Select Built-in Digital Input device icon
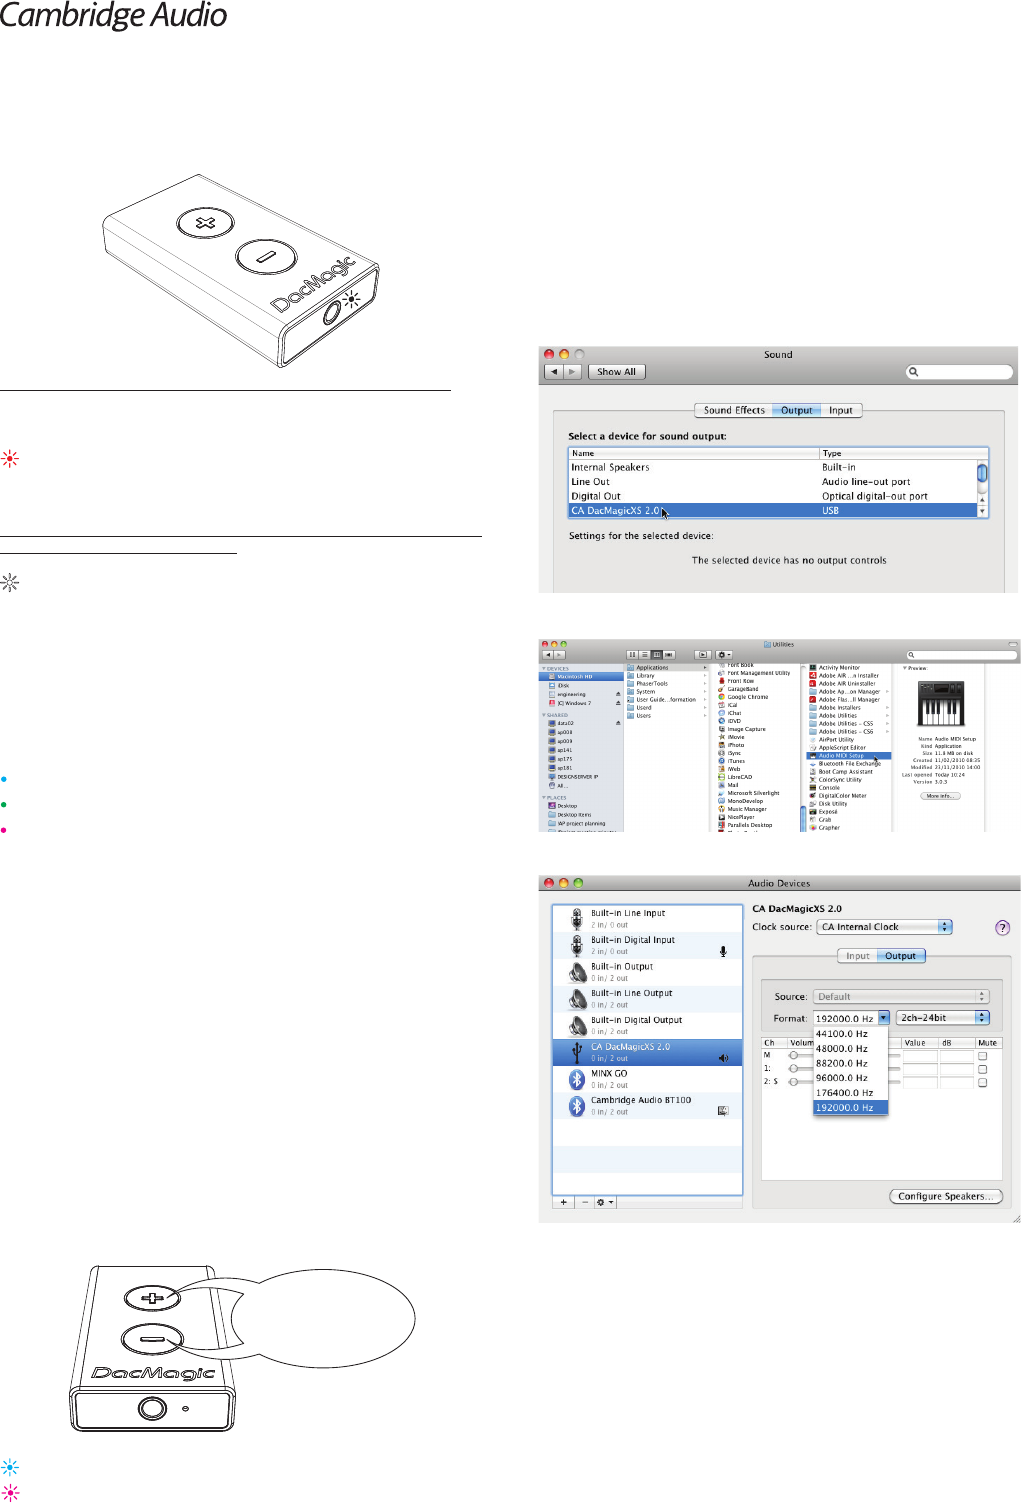Screen dimensions: 1021x1503 (576, 945)
